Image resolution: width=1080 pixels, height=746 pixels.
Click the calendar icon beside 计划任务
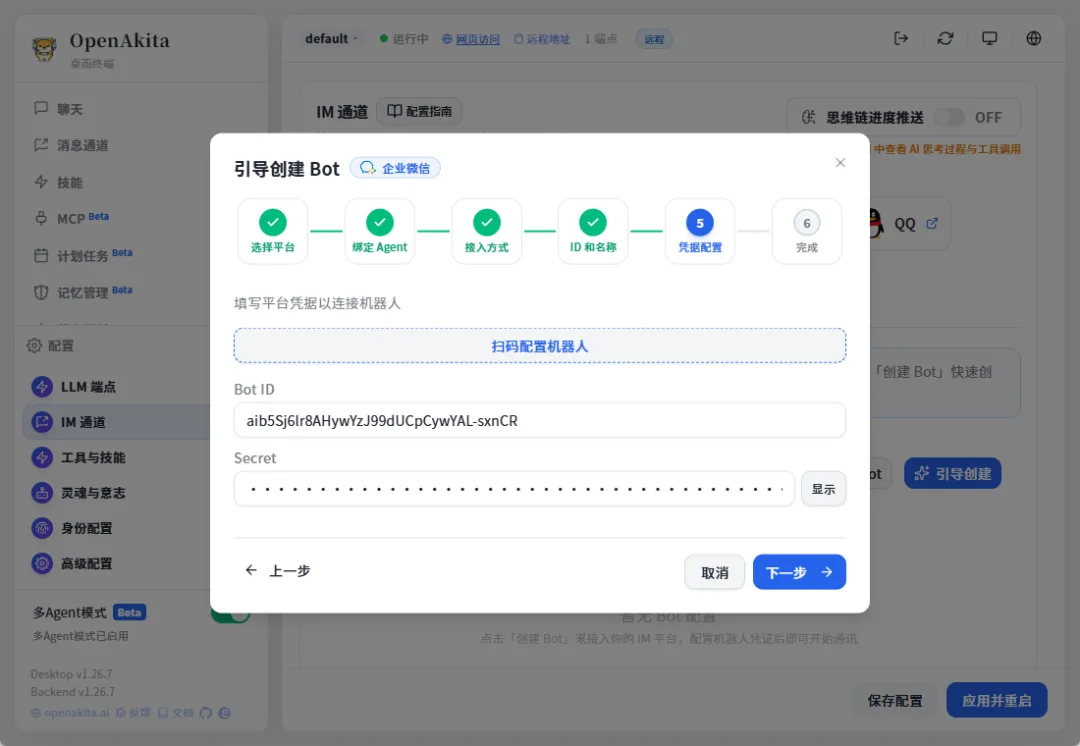pyautogui.click(x=41, y=255)
